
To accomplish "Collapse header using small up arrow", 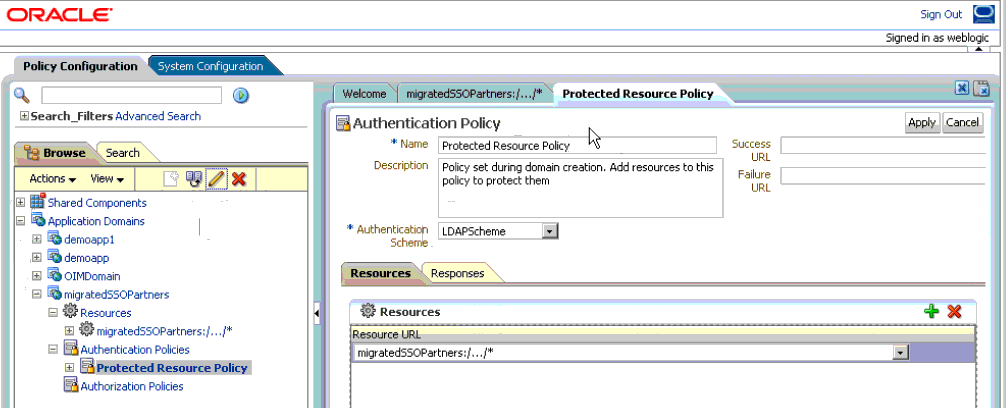I will pos(980,48).
